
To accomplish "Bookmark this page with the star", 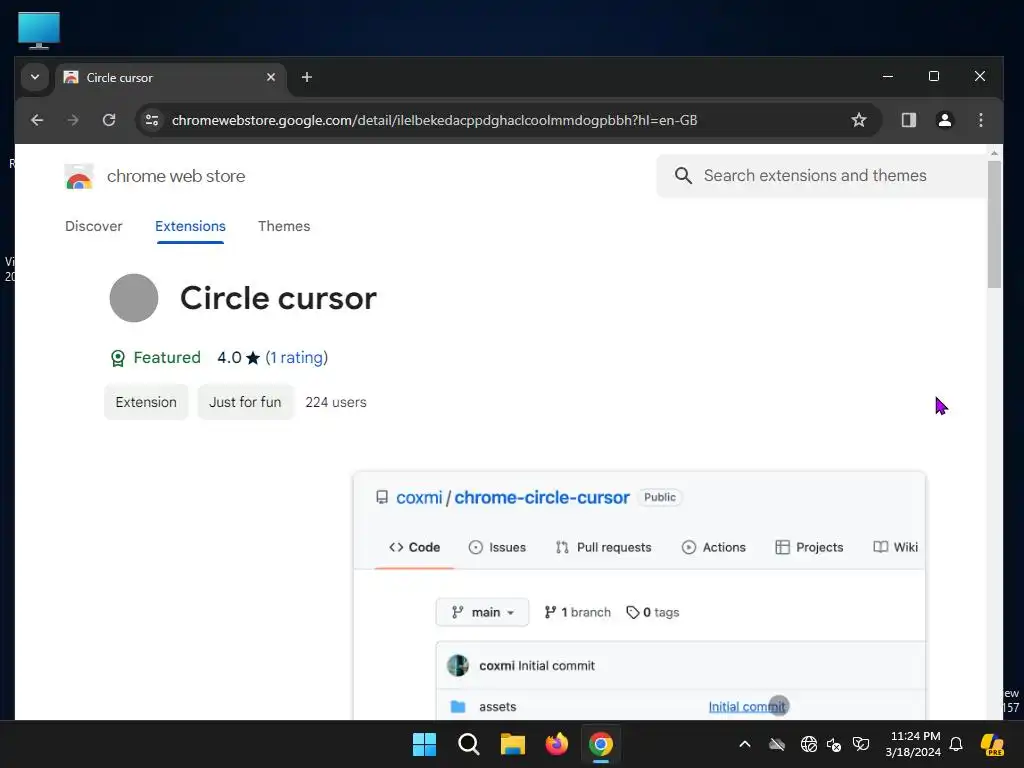I will click(859, 120).
